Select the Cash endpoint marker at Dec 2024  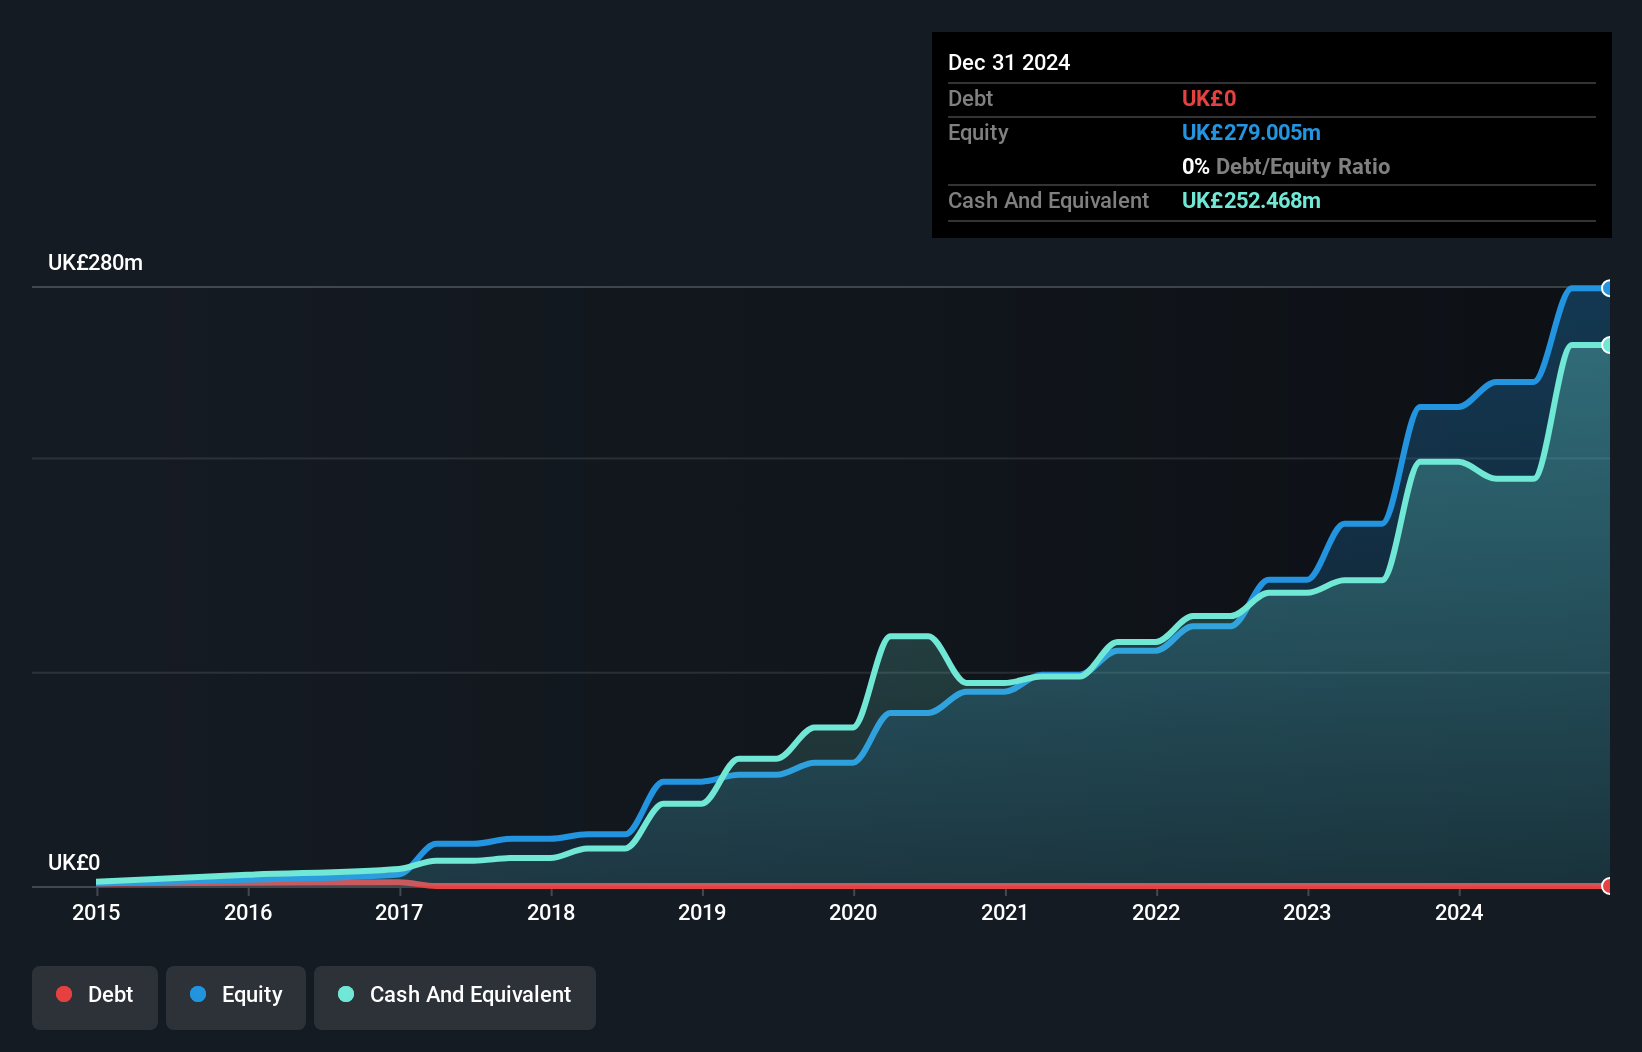tap(1607, 345)
